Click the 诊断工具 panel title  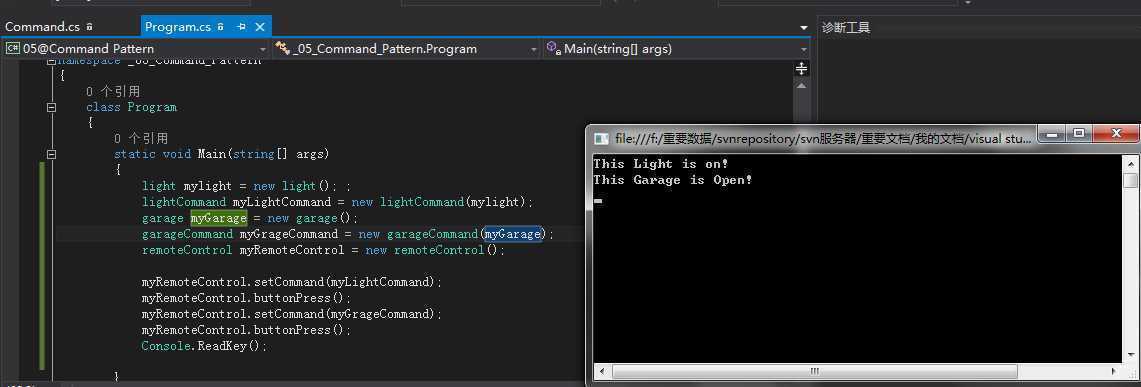pyautogui.click(x=846, y=28)
